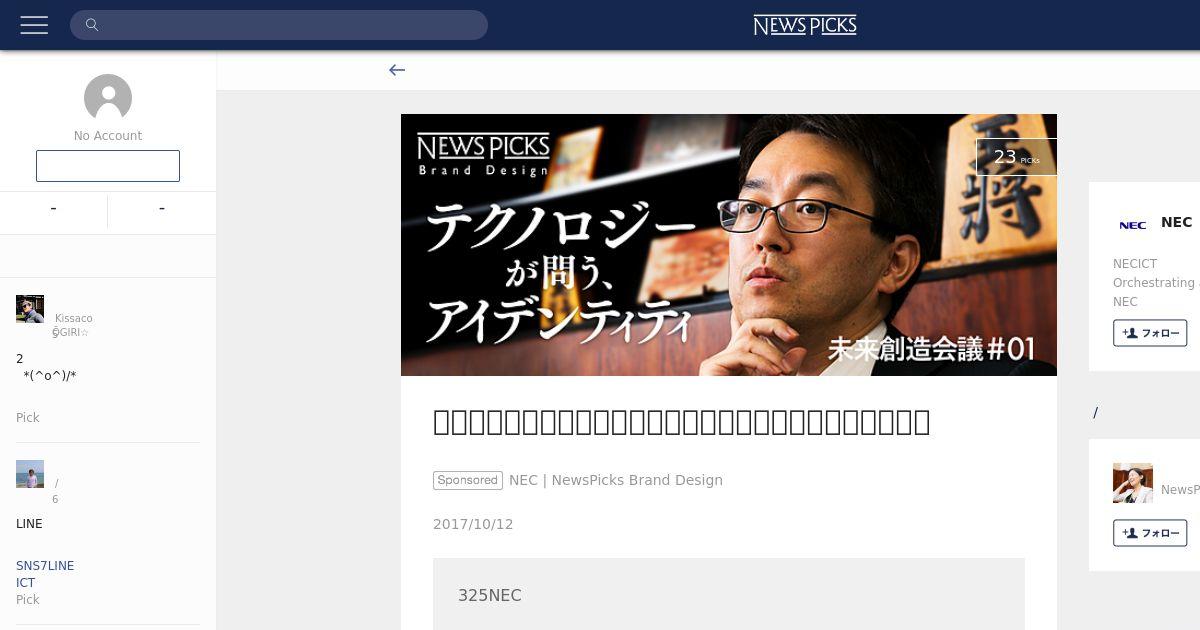This screenshot has height=630, width=1200.
Task: Click the 23 Picks counter badge
Action: (x=1016, y=157)
